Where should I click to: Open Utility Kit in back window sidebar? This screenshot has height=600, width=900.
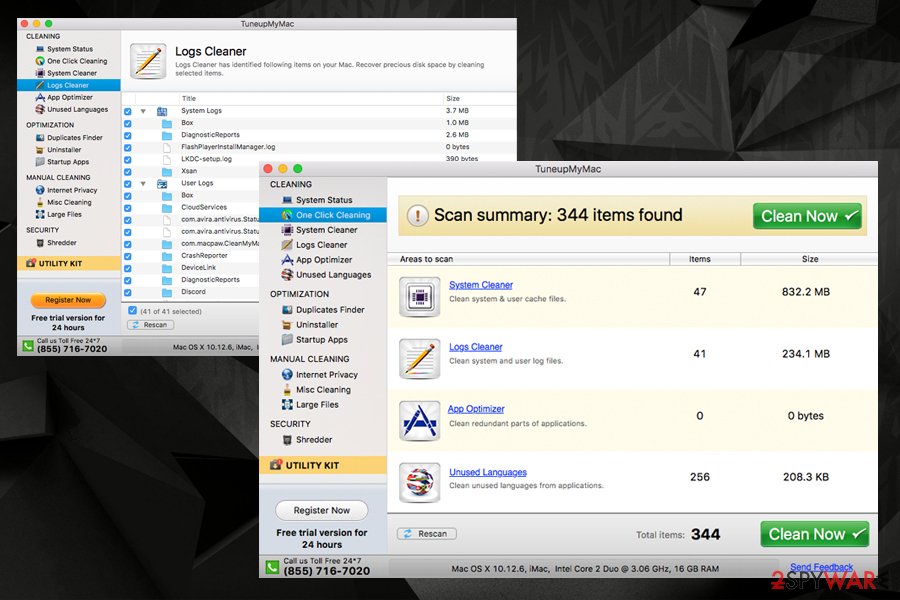pos(69,264)
